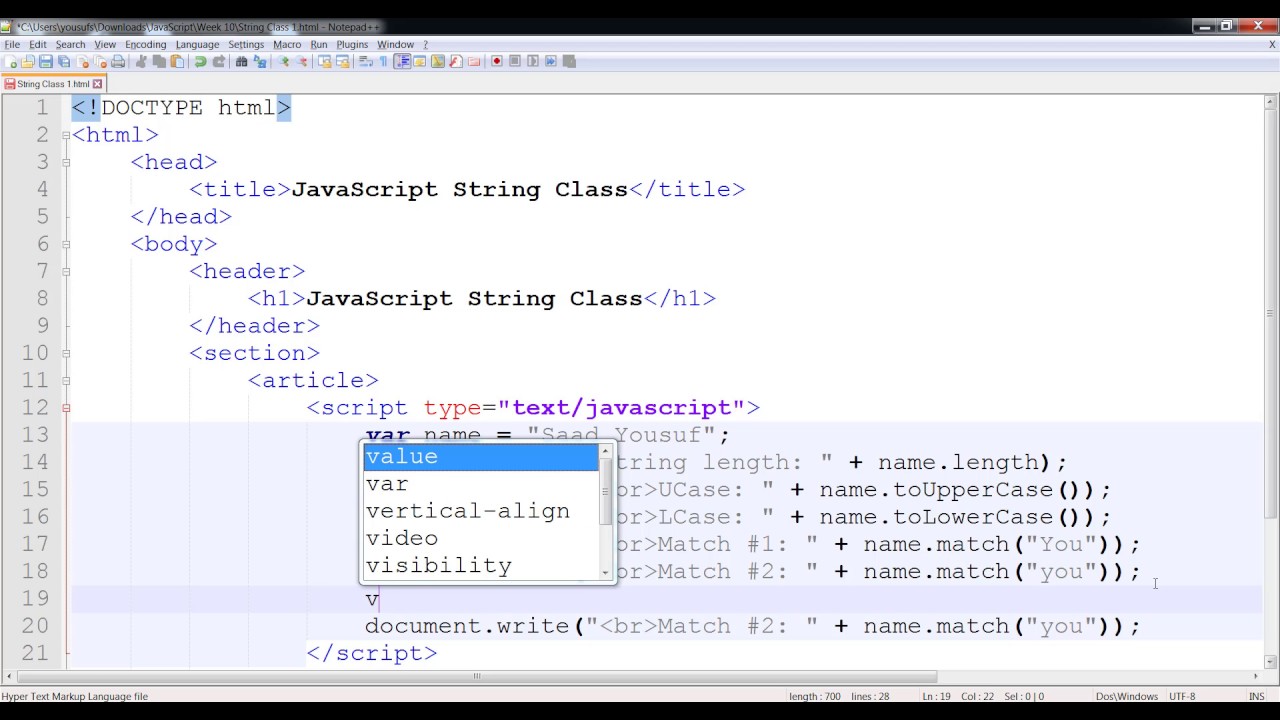The image size is (1280, 720).
Task: Click the Copy toolbar icon
Action: (159, 62)
